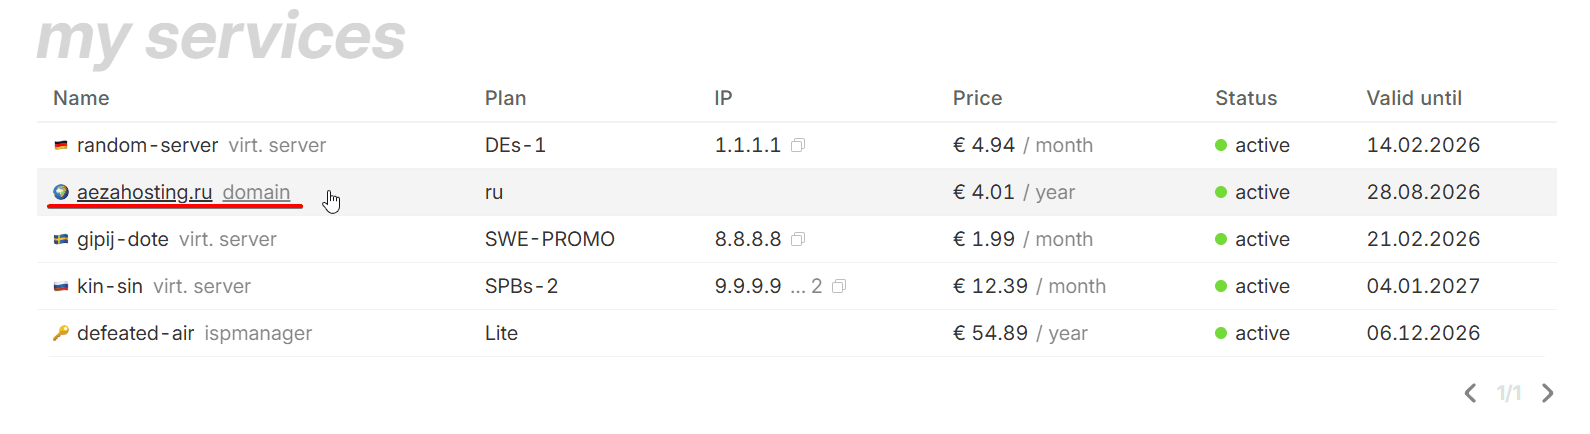The image size is (1590, 434).
Task: Open the random-server service
Action: tap(147, 146)
